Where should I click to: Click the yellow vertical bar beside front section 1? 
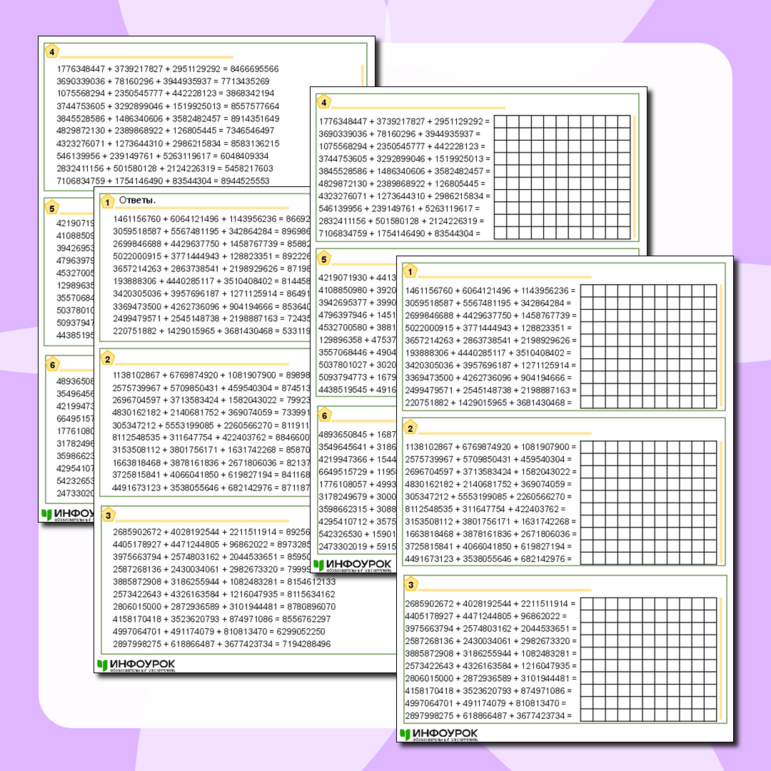pyautogui.click(x=722, y=345)
